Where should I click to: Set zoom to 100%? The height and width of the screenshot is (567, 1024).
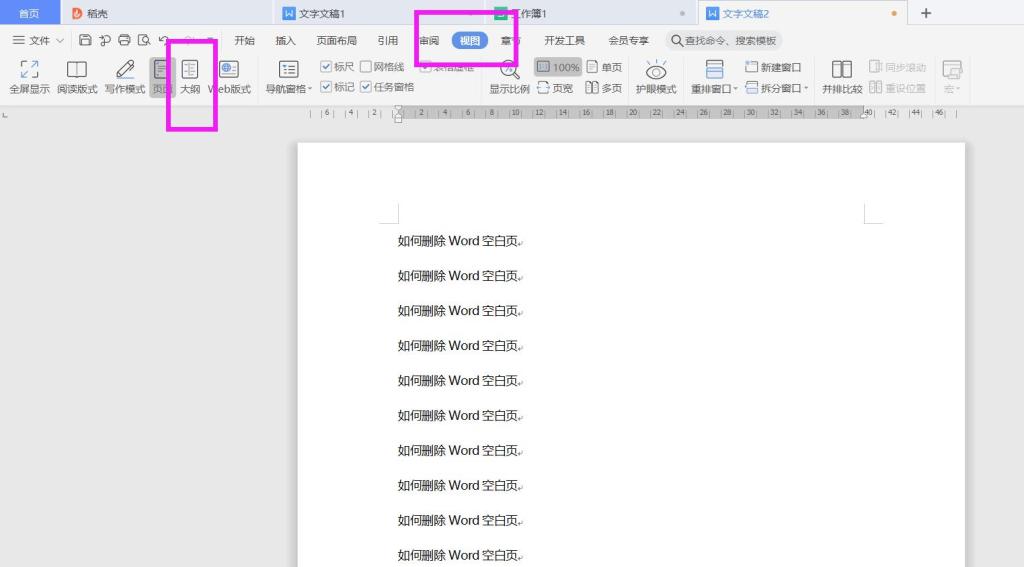(x=558, y=67)
